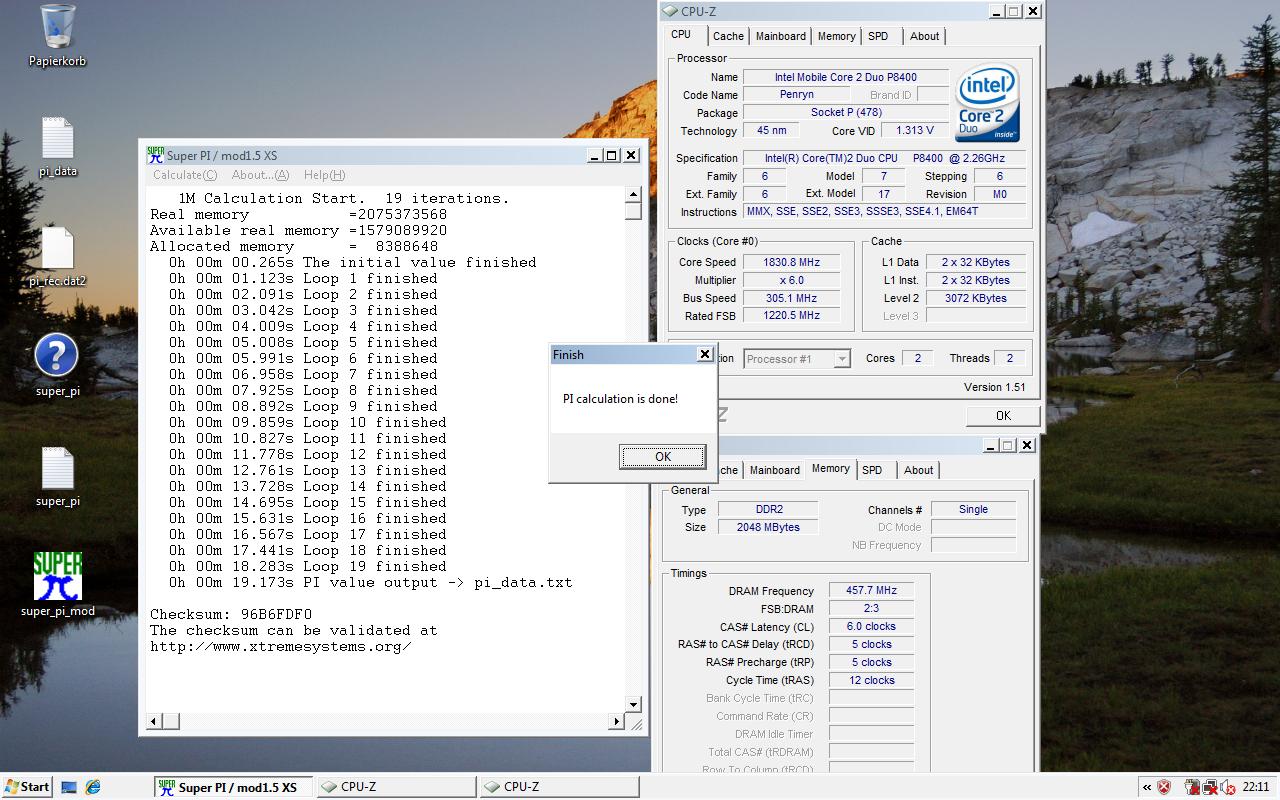Click the memory Size 2048 MBytes field
1280x800 pixels.
pos(768,527)
